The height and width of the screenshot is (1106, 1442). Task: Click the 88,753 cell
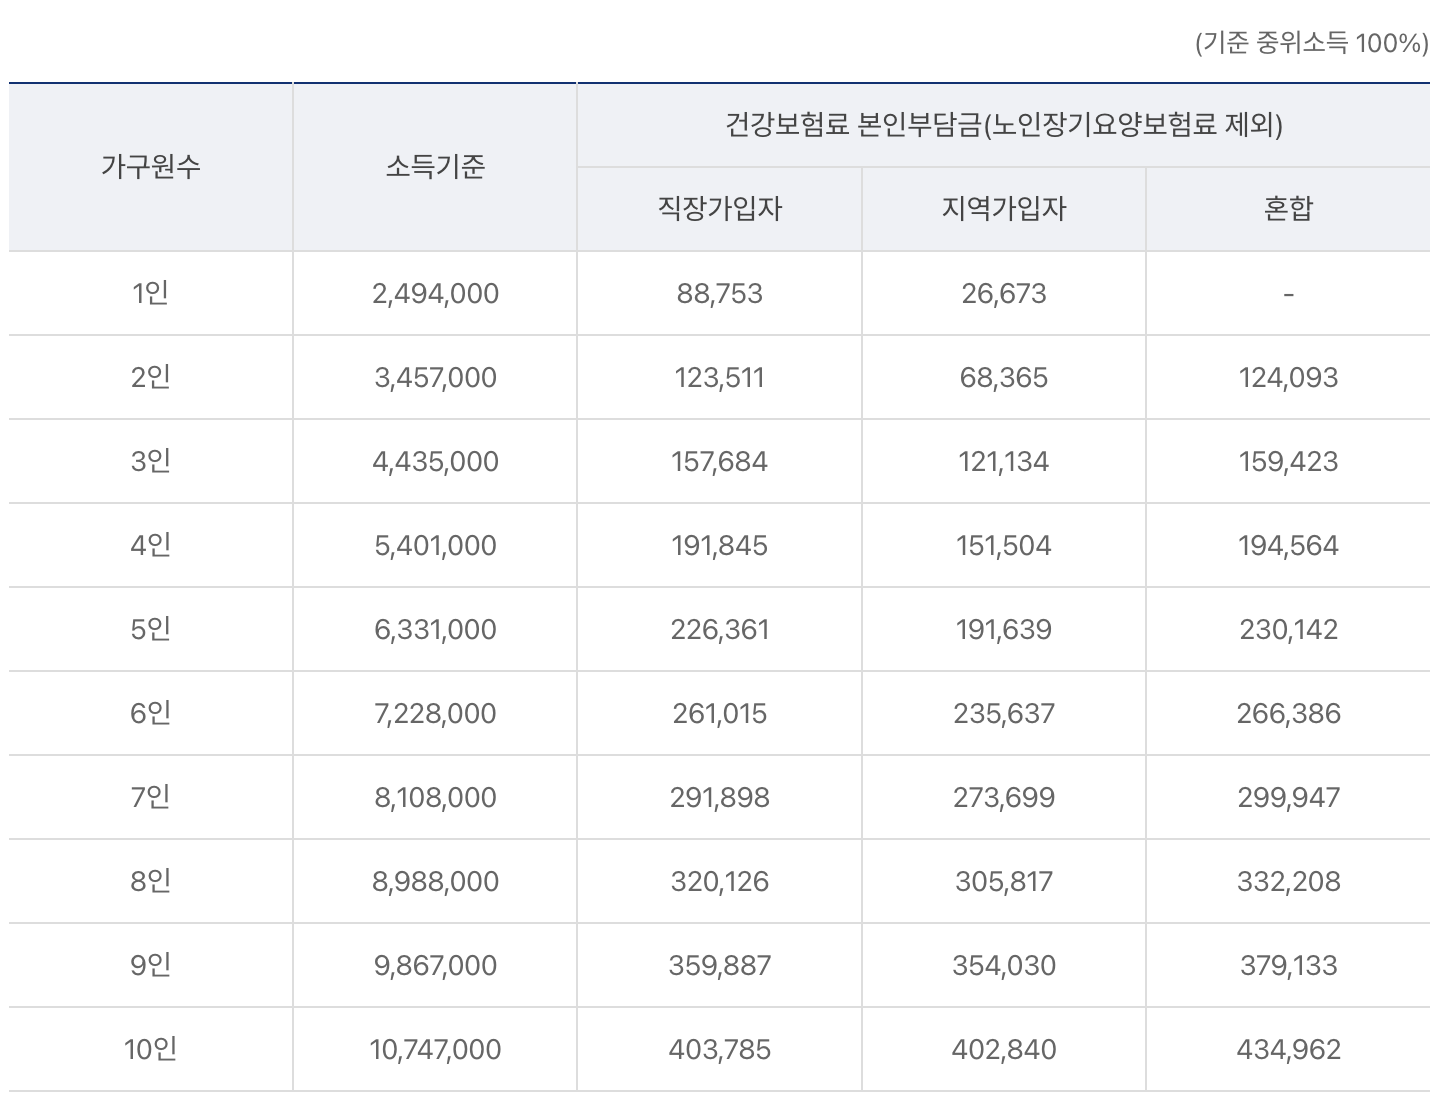(x=719, y=293)
